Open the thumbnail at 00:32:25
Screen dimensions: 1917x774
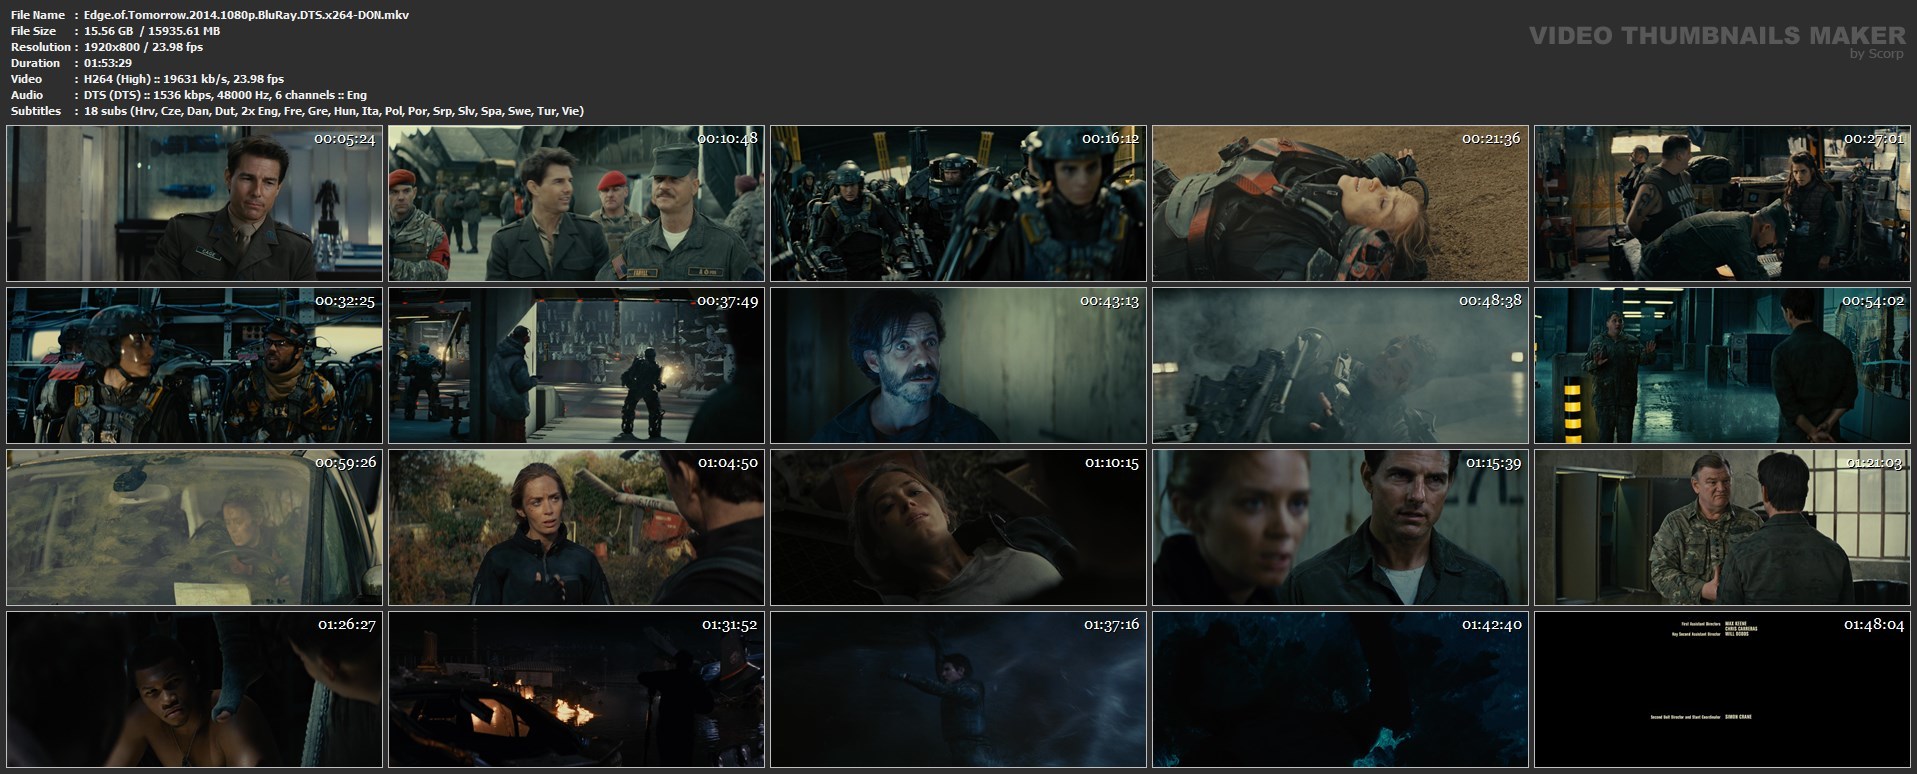194,365
